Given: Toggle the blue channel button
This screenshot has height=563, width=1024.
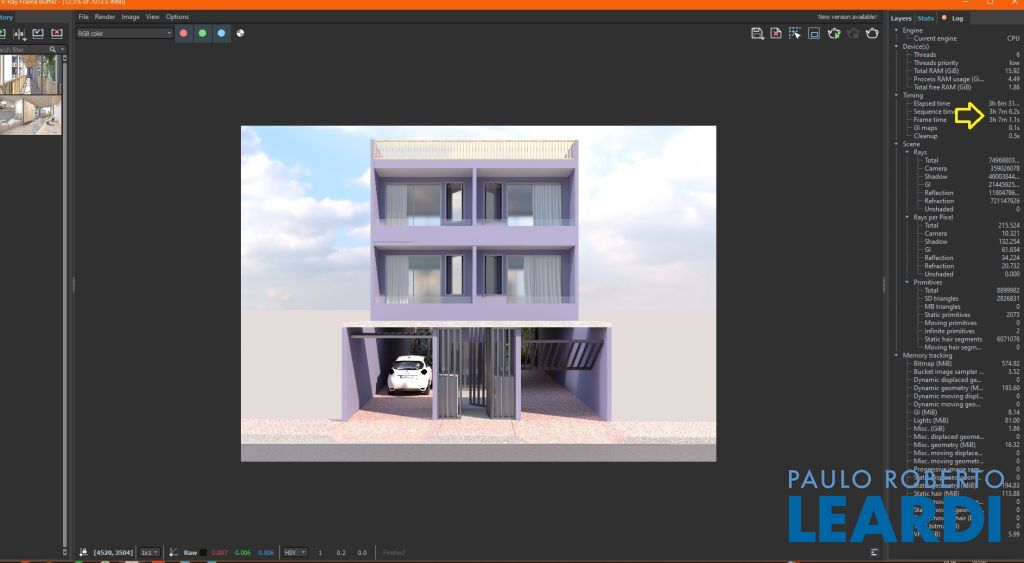Looking at the screenshot, I should tap(221, 33).
